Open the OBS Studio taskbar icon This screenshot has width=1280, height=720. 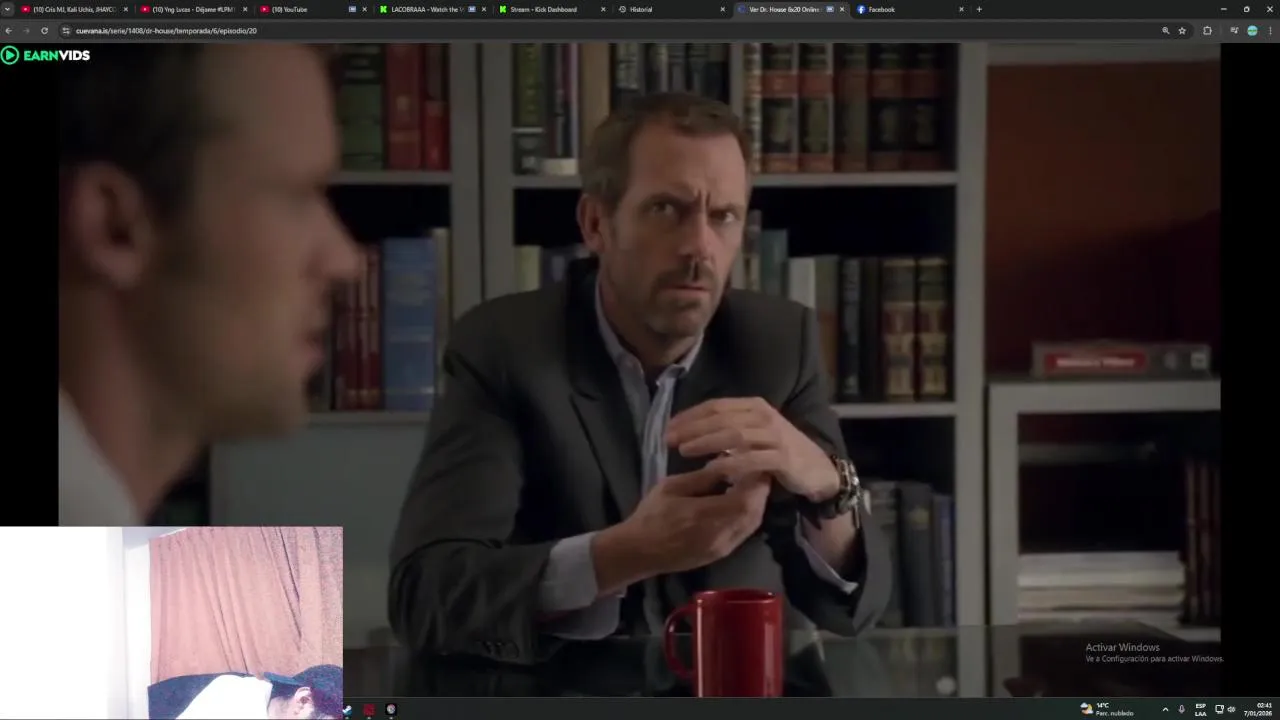point(391,710)
